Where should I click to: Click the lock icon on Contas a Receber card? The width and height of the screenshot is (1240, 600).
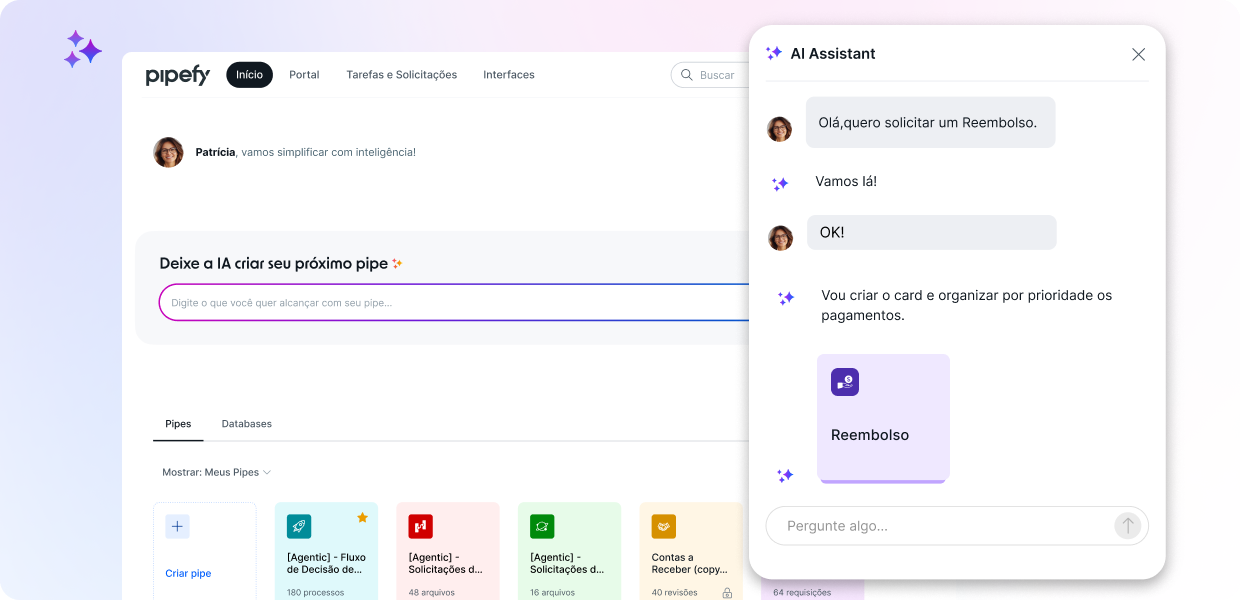pyautogui.click(x=727, y=593)
